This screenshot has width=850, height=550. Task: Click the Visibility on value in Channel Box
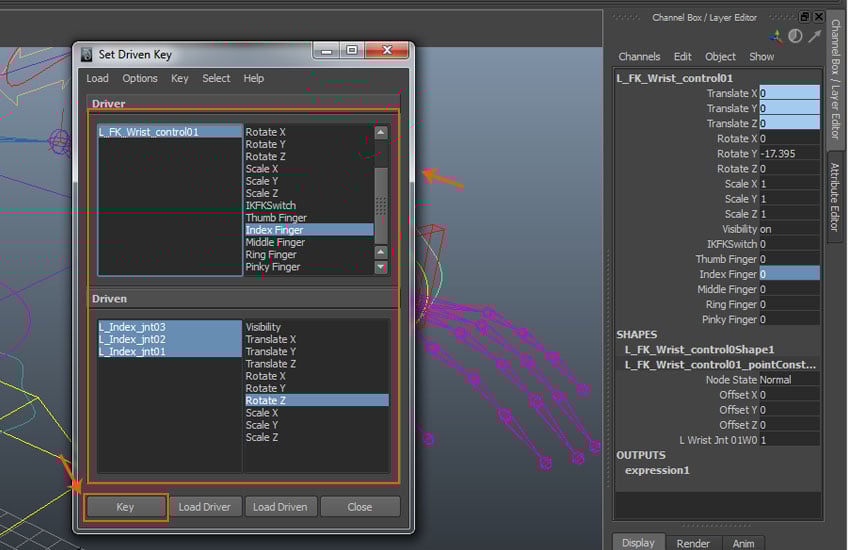[789, 229]
